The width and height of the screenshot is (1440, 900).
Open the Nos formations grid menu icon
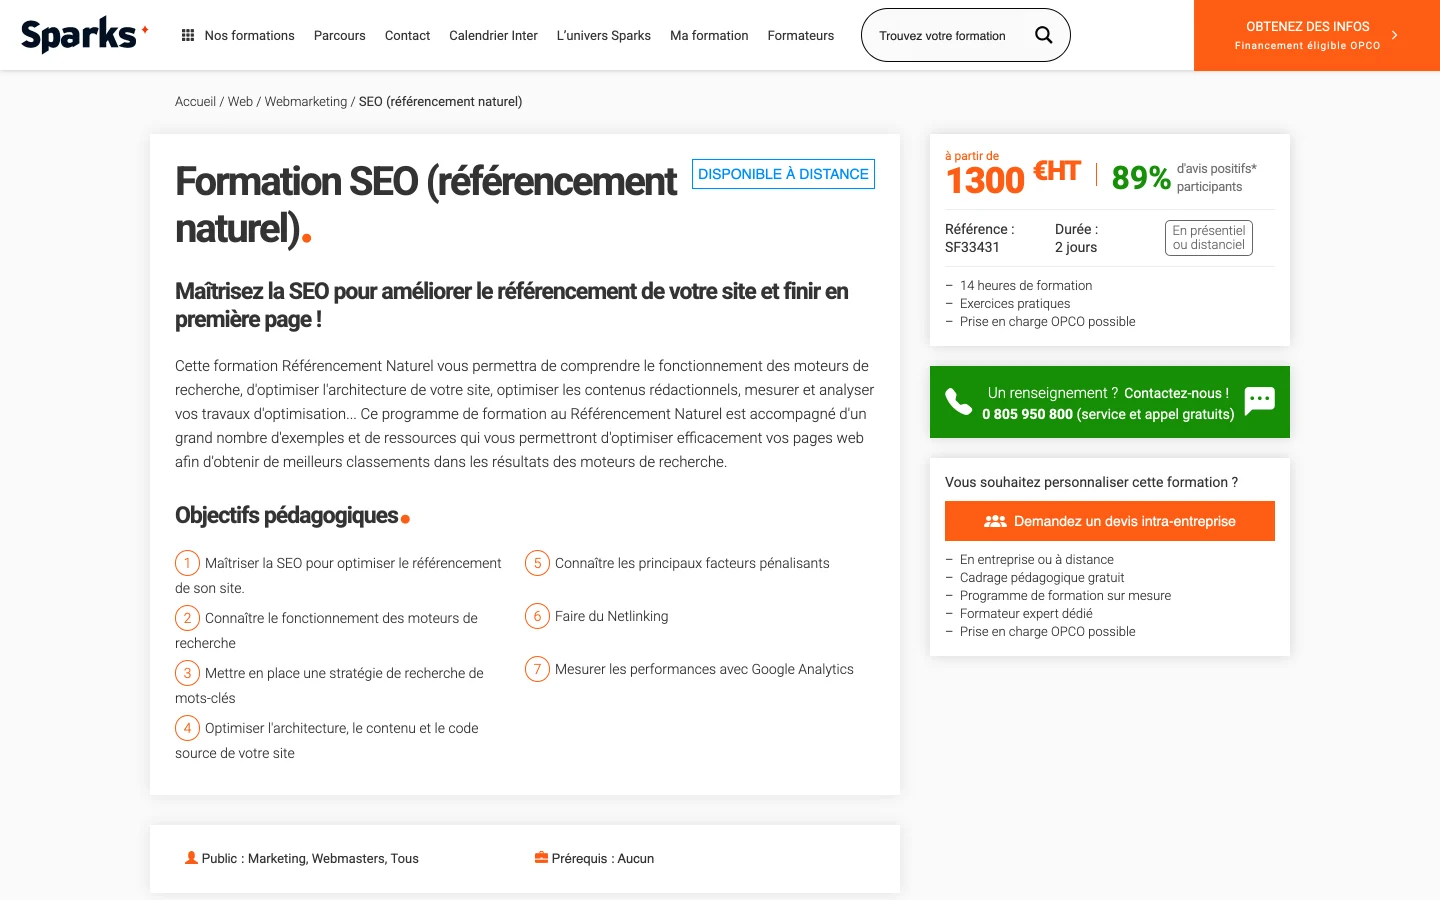188,35
